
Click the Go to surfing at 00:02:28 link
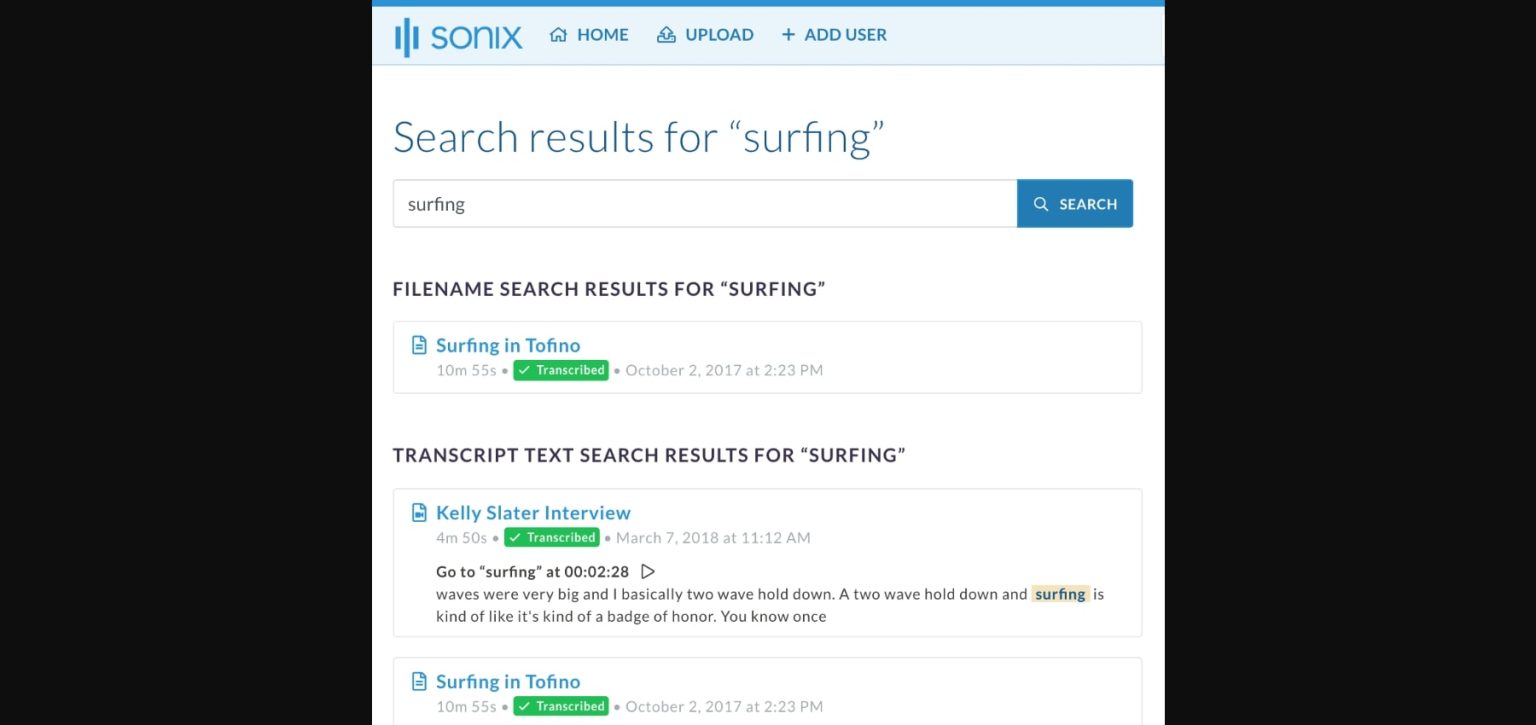coord(533,571)
